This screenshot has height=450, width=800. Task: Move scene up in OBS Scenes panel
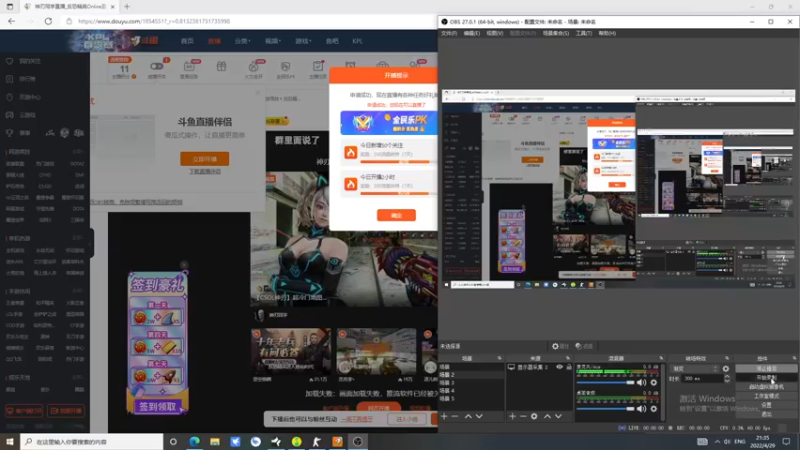[x=468, y=416]
